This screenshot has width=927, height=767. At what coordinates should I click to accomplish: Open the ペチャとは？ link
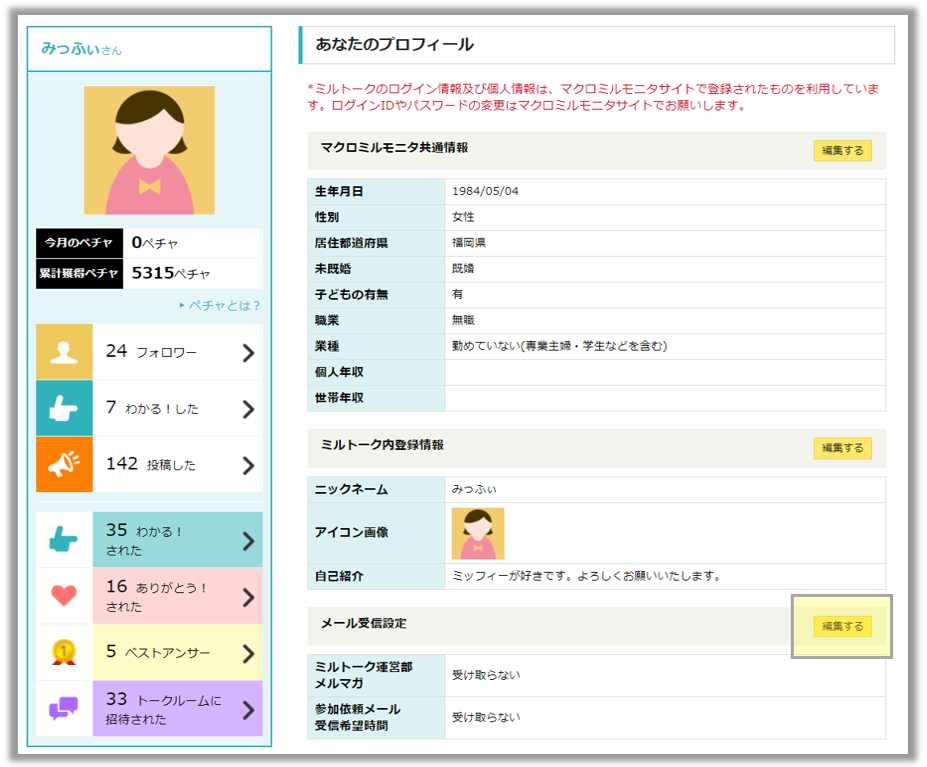point(222,305)
